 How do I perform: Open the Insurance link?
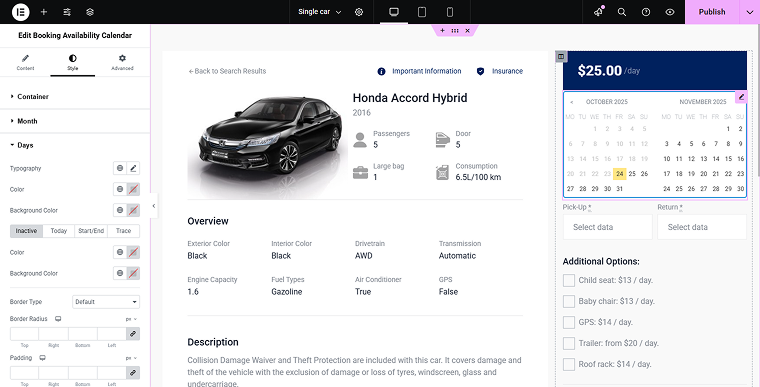click(x=500, y=71)
